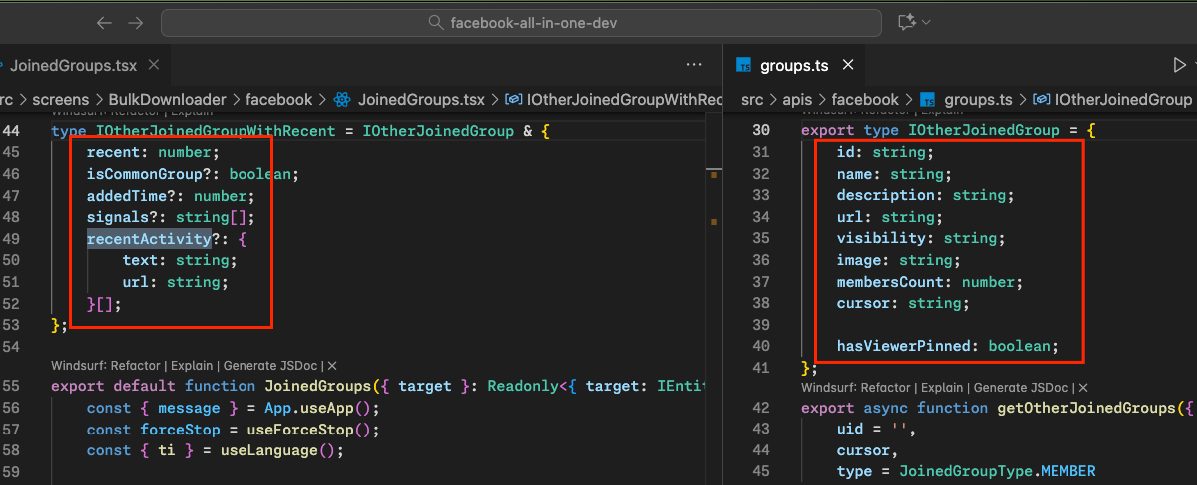Click line number 40 in right editor
Screen dimensions: 1197x485
point(760,346)
